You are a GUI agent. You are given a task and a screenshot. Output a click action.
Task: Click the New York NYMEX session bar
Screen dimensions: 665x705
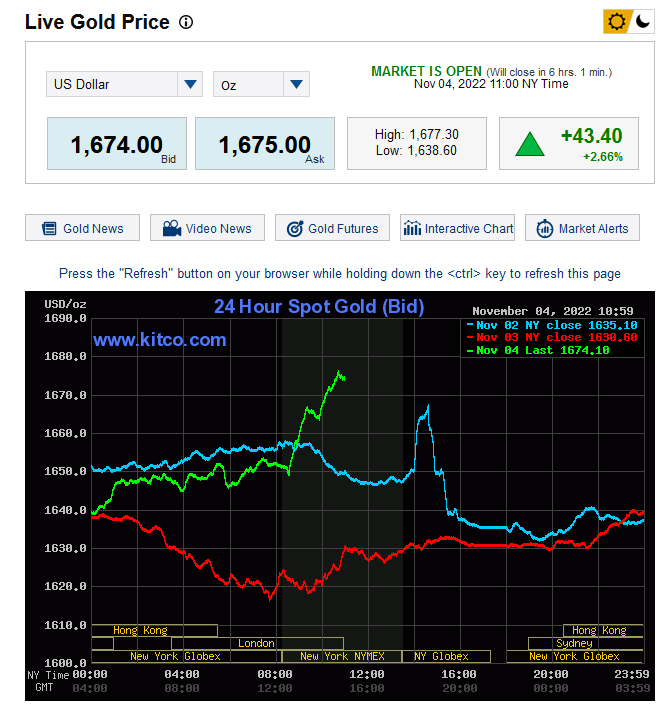point(342,656)
